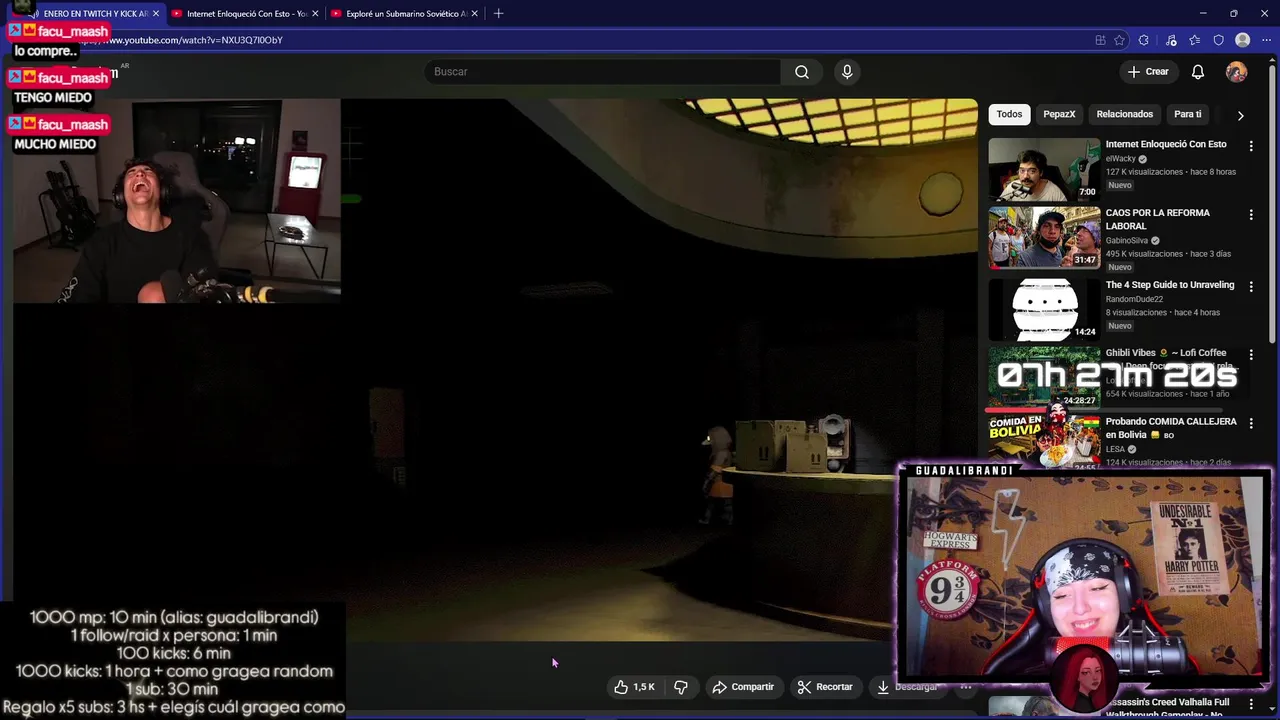Open CAOS POR LA REFORMA LABORAL thumbnail

(x=1044, y=238)
